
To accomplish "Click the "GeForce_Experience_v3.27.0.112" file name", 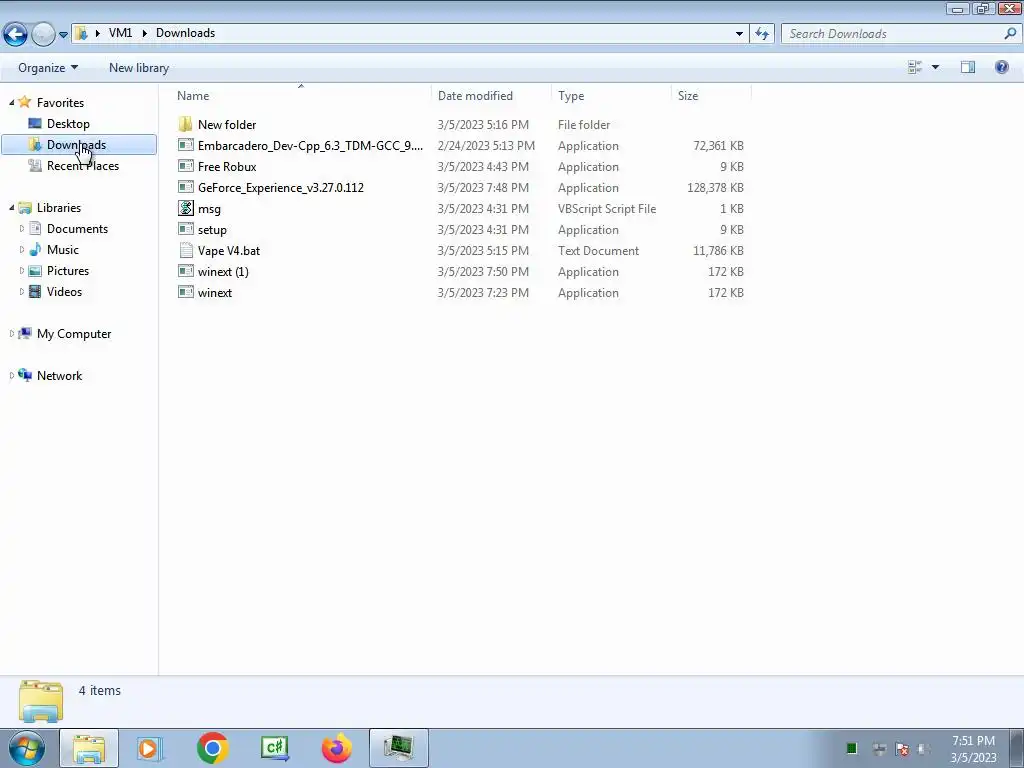I will (x=281, y=187).
